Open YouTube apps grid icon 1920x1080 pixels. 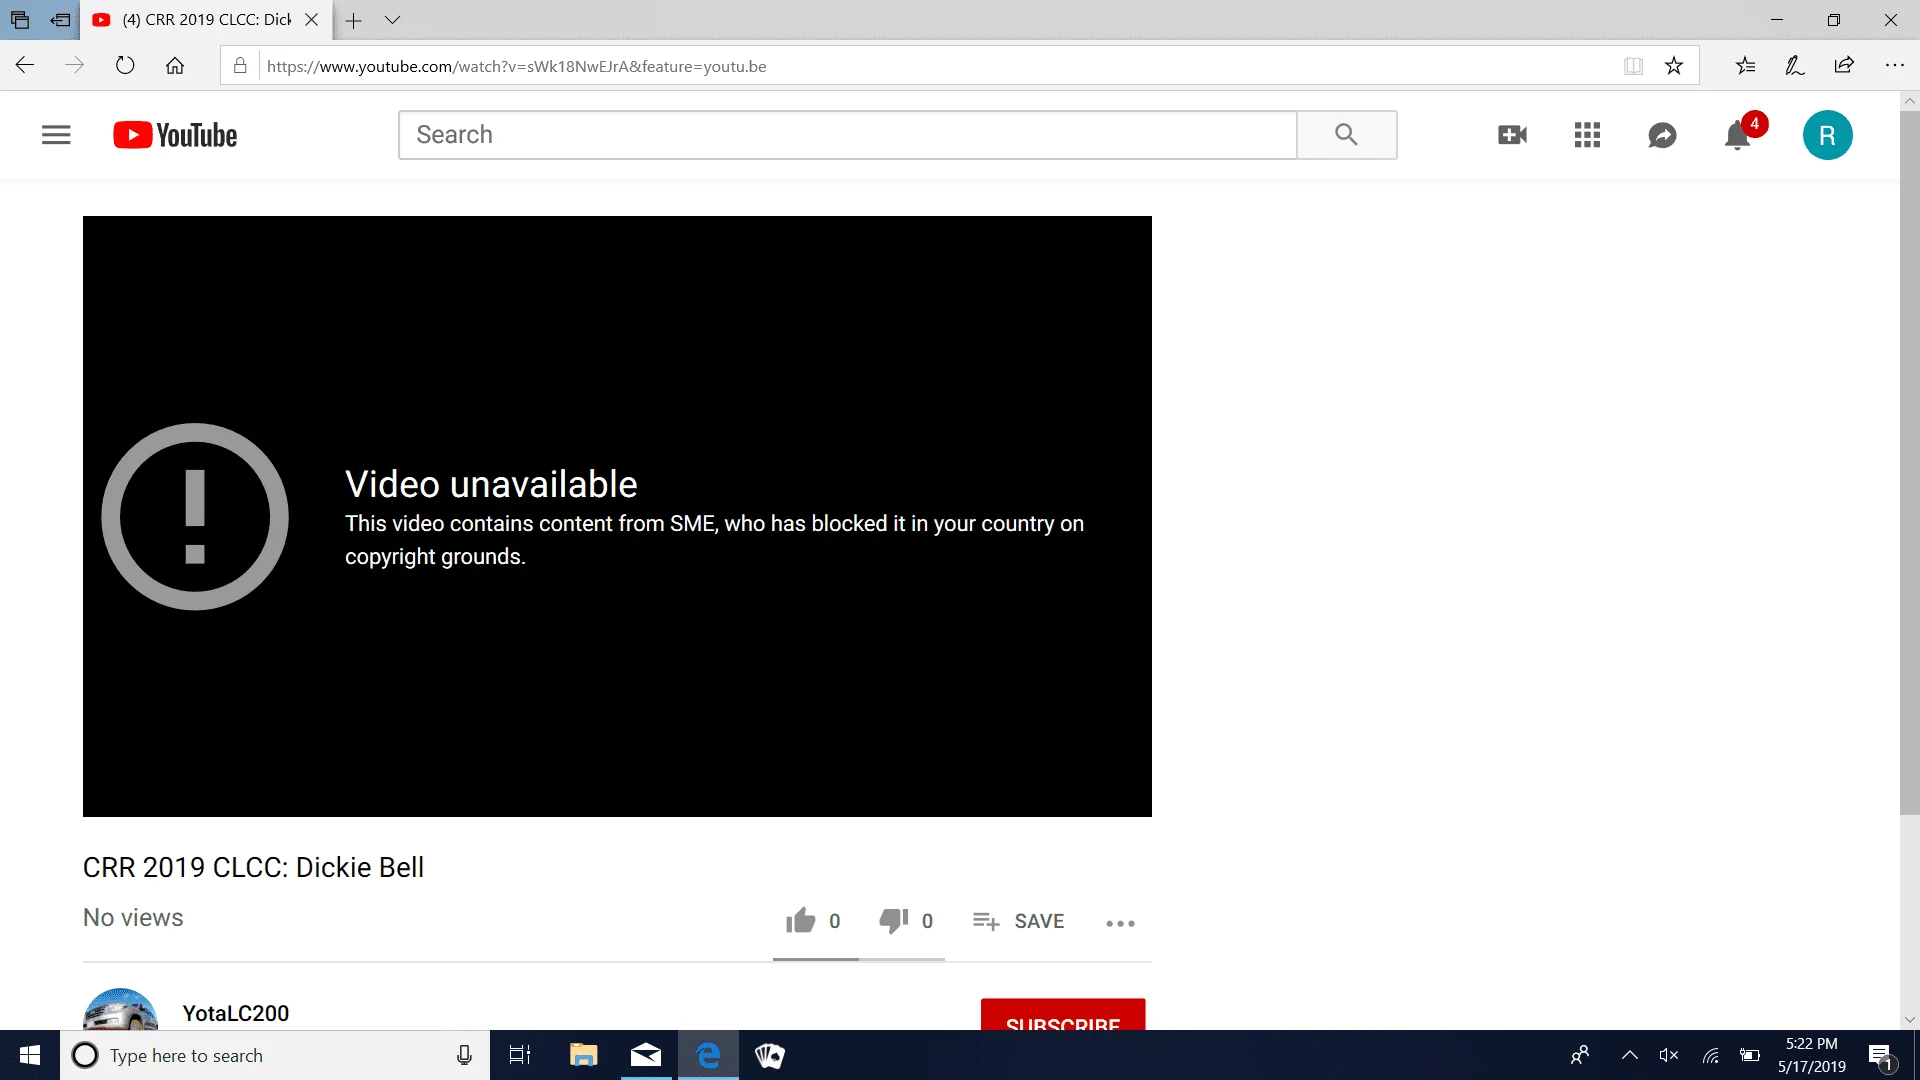tap(1587, 135)
